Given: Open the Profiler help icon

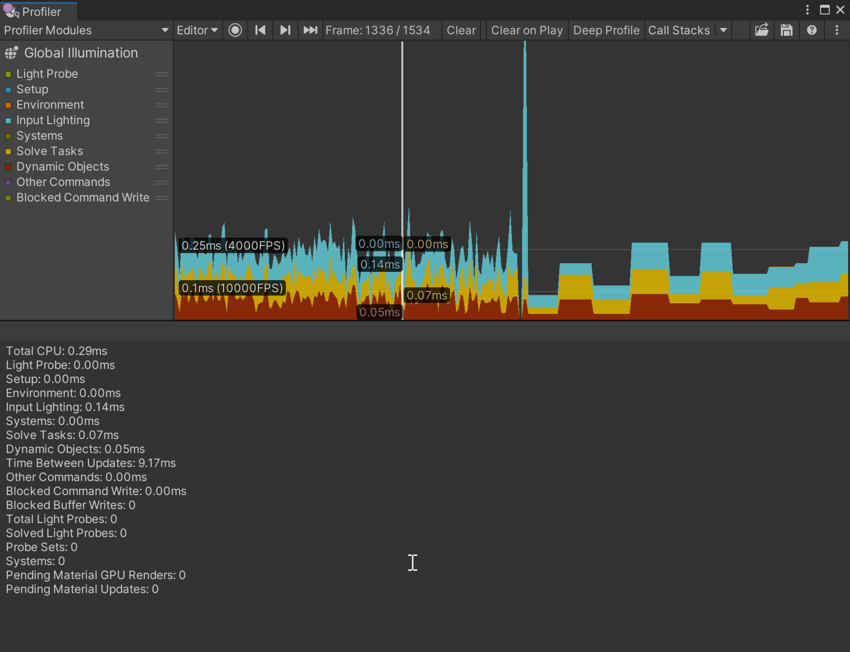Looking at the screenshot, I should click(811, 30).
